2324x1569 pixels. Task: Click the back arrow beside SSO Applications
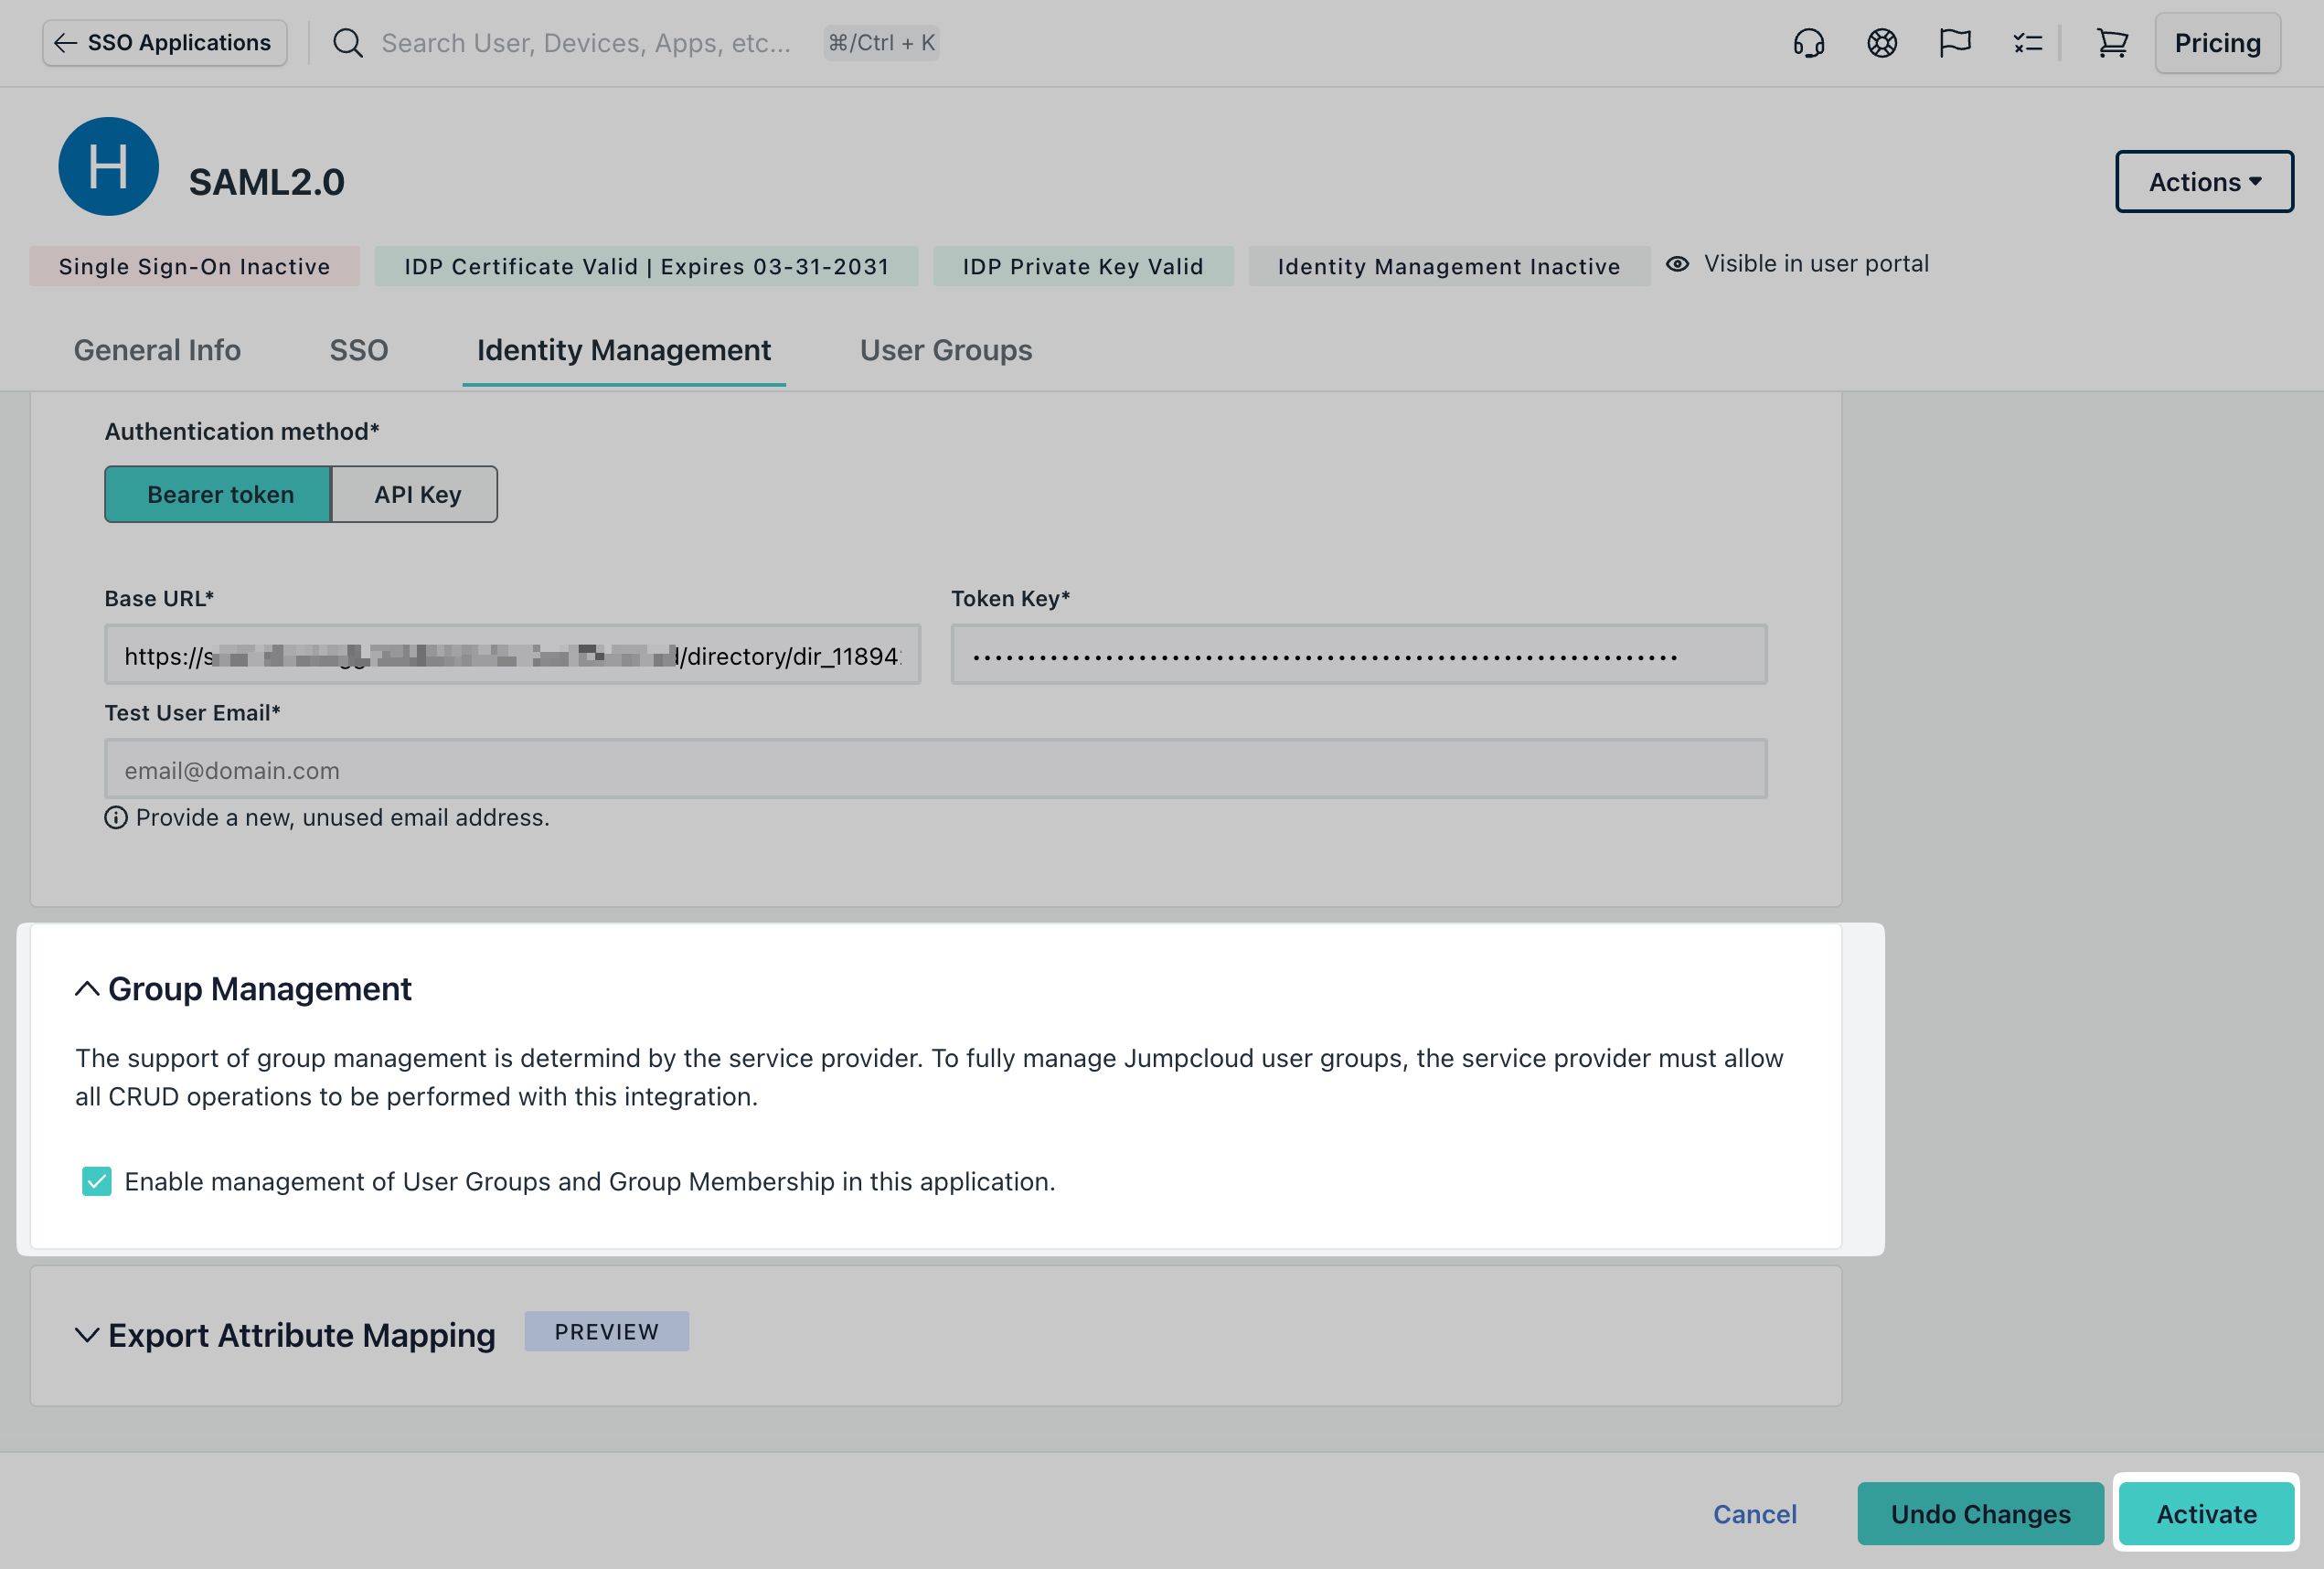tap(65, 43)
